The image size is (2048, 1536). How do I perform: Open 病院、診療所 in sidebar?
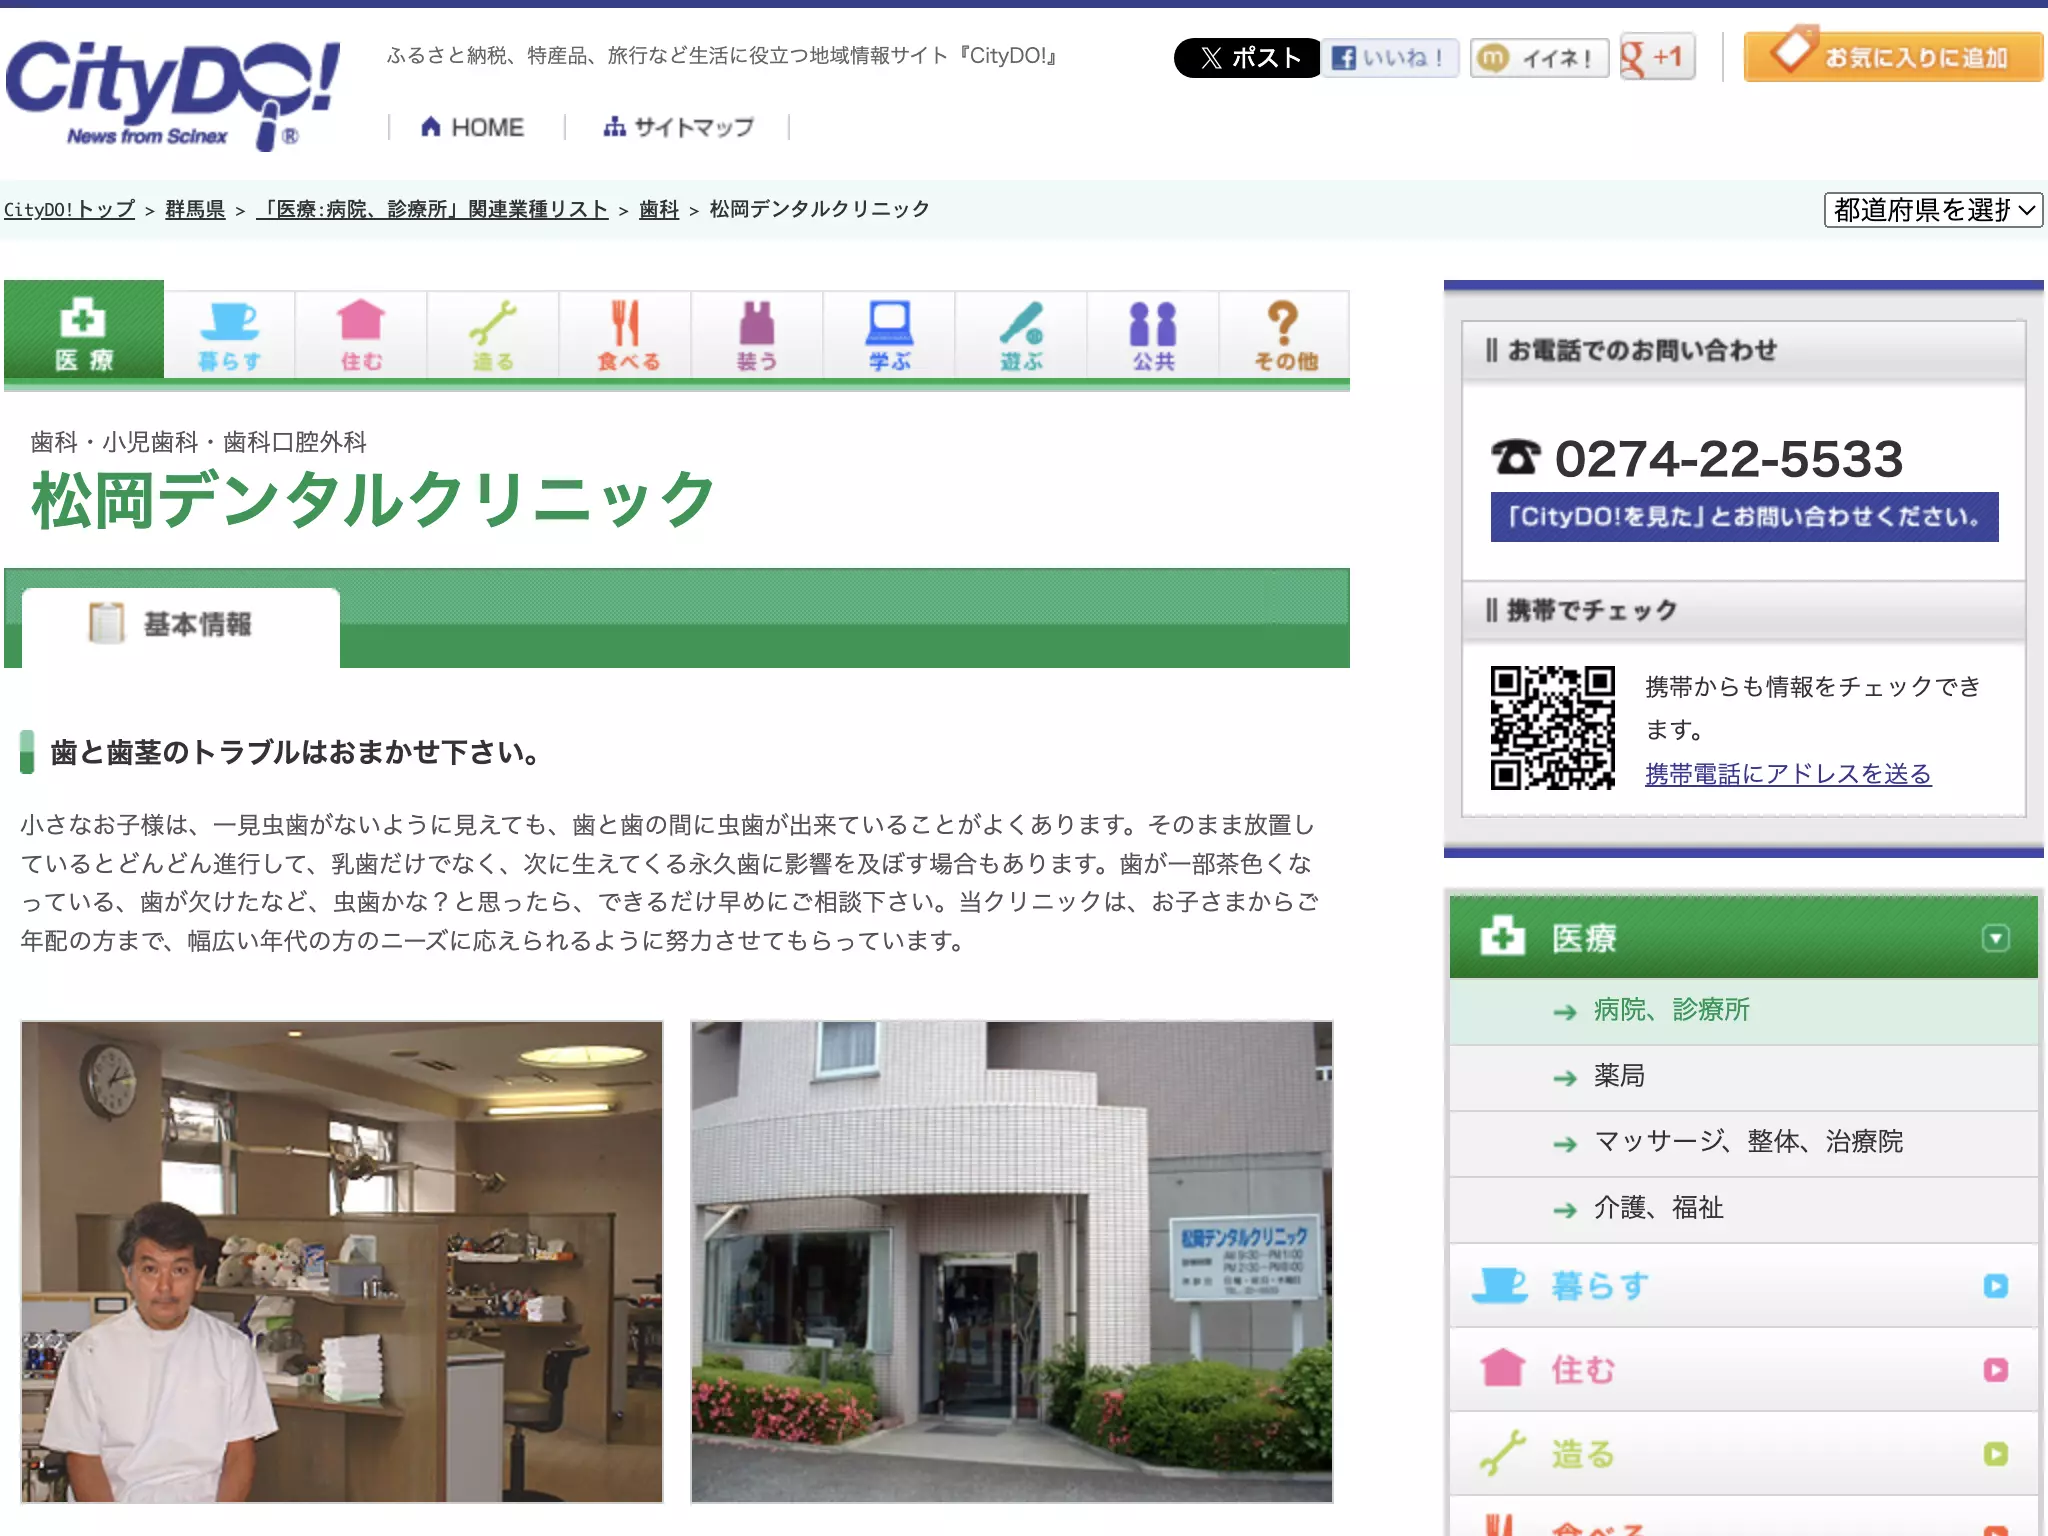pyautogui.click(x=1743, y=1010)
